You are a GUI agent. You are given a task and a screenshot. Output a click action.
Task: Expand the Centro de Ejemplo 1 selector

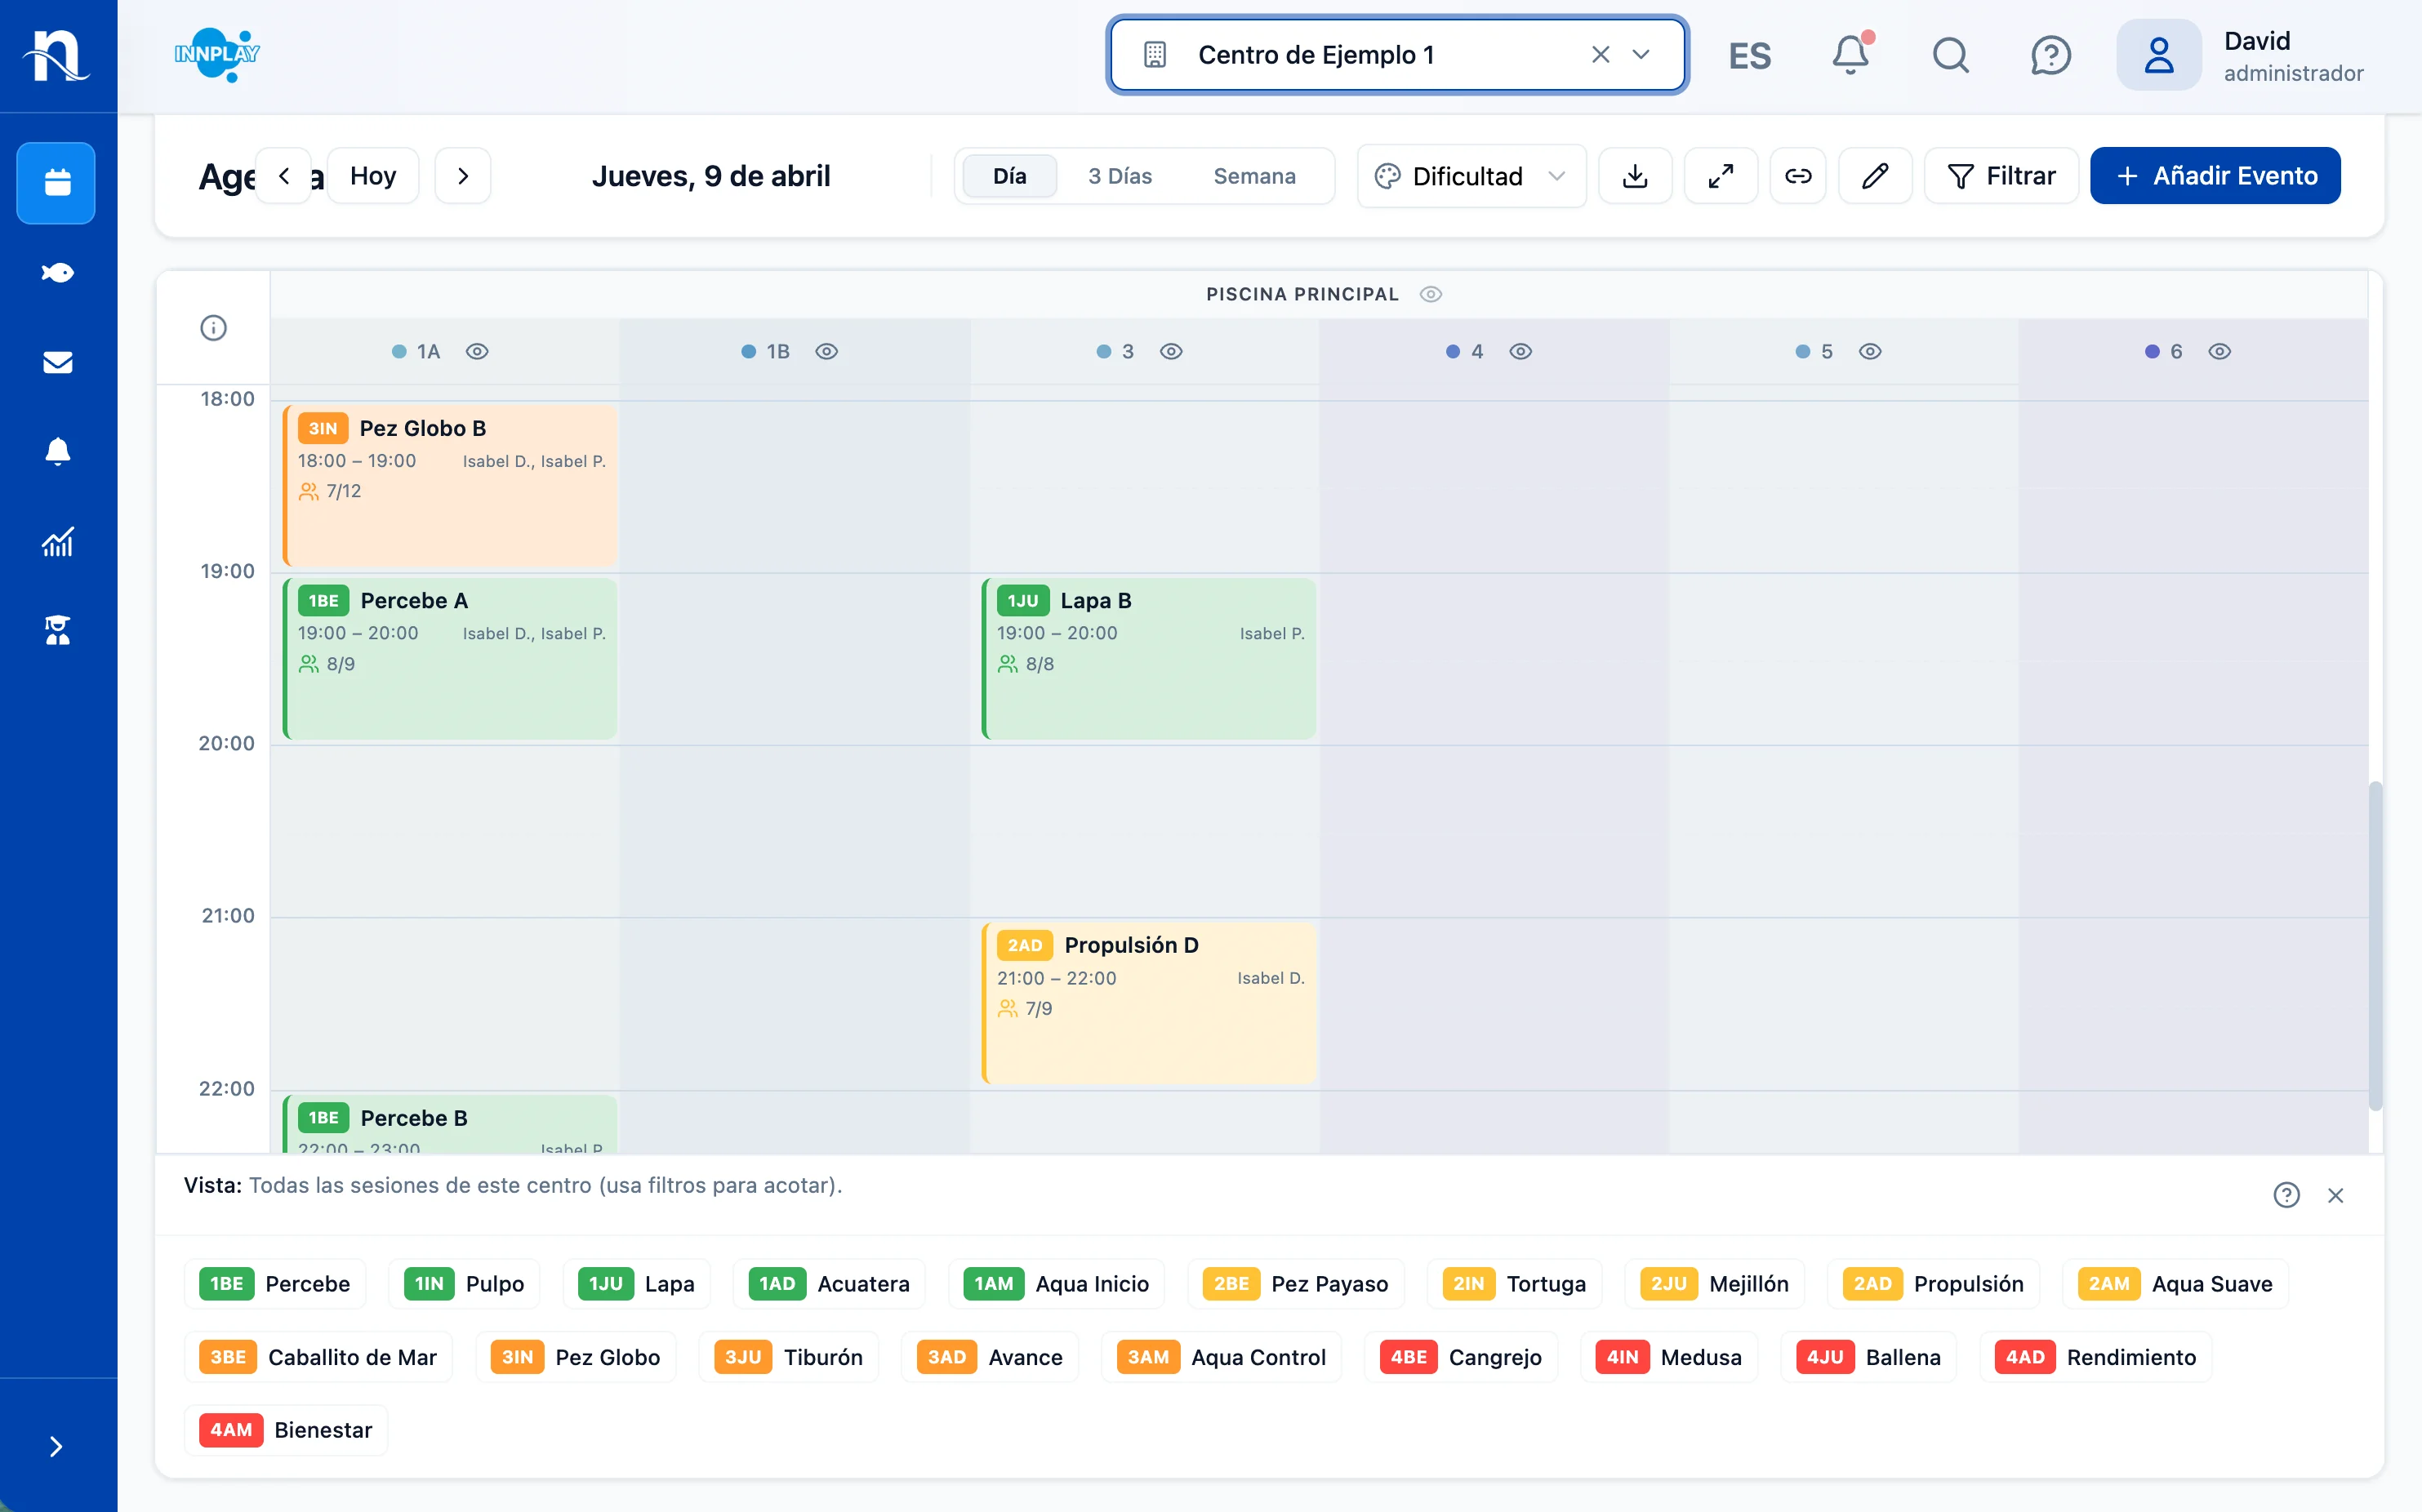1640,55
